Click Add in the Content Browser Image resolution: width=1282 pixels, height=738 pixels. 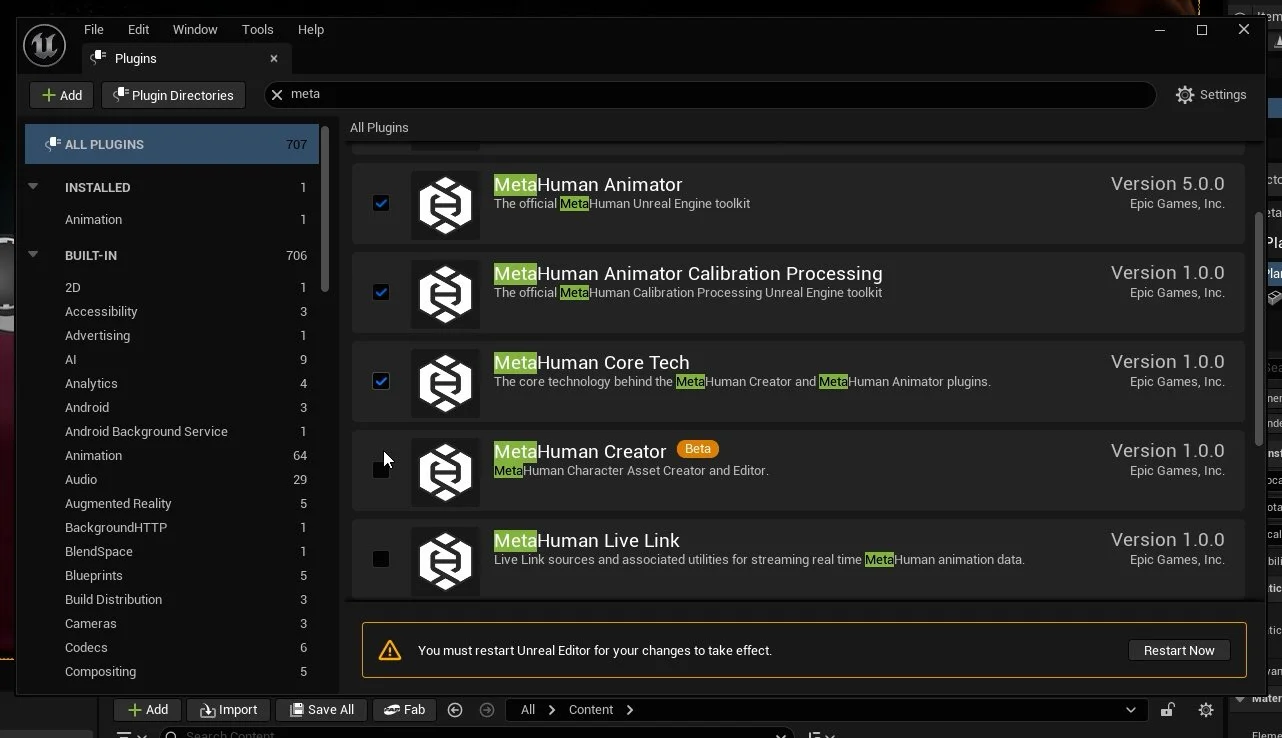tap(147, 710)
